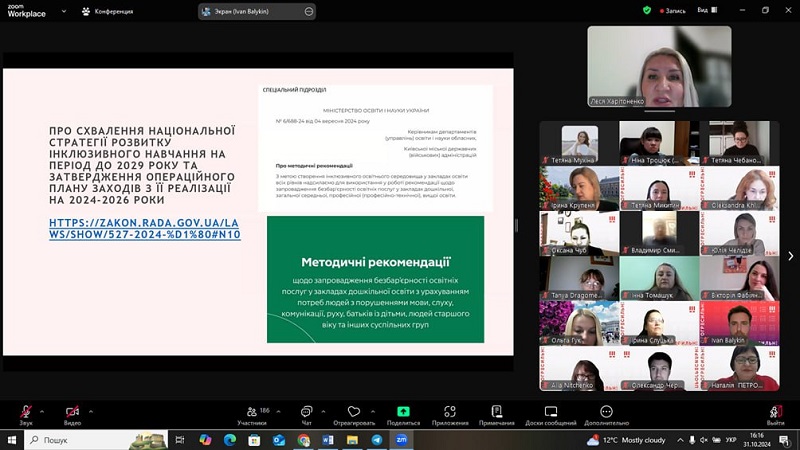
Task: Expand reactions options arrow
Action: click(373, 411)
